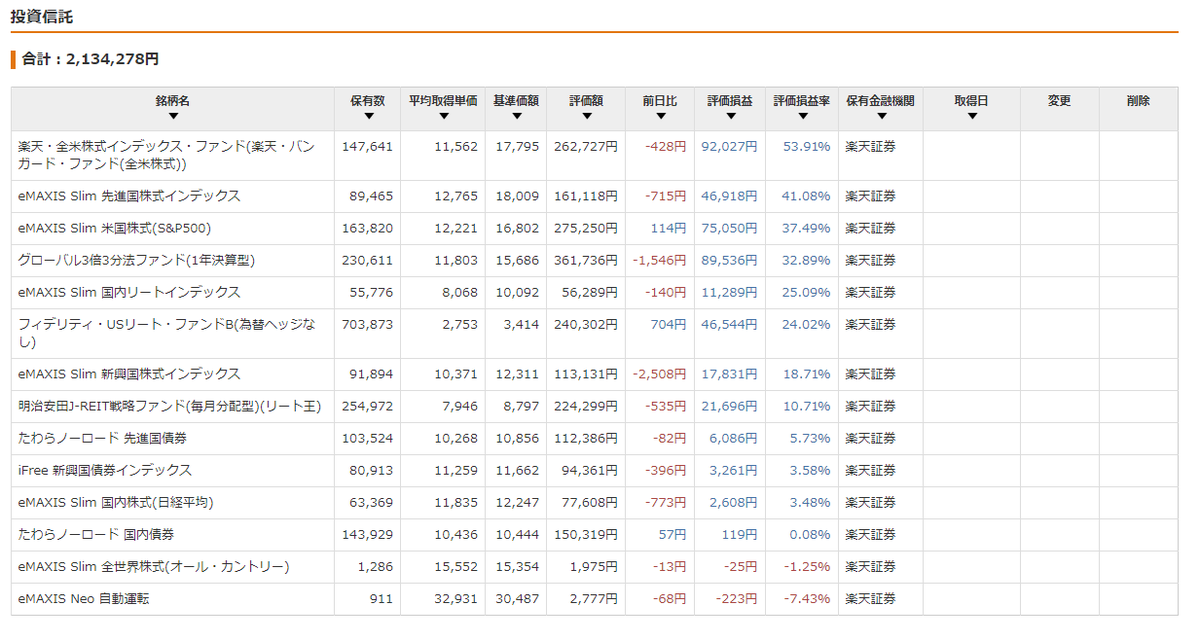Click 平均取得単価 value 7,946
The image size is (1200, 641).
point(459,406)
